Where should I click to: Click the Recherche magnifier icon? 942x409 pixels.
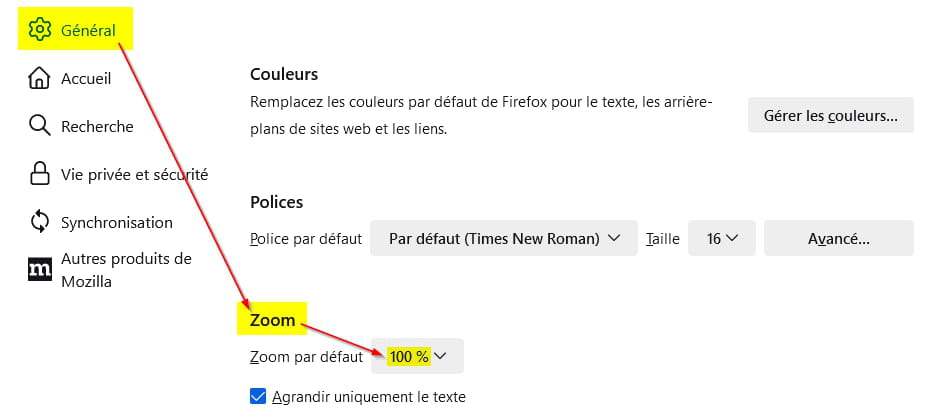pyautogui.click(x=40, y=126)
